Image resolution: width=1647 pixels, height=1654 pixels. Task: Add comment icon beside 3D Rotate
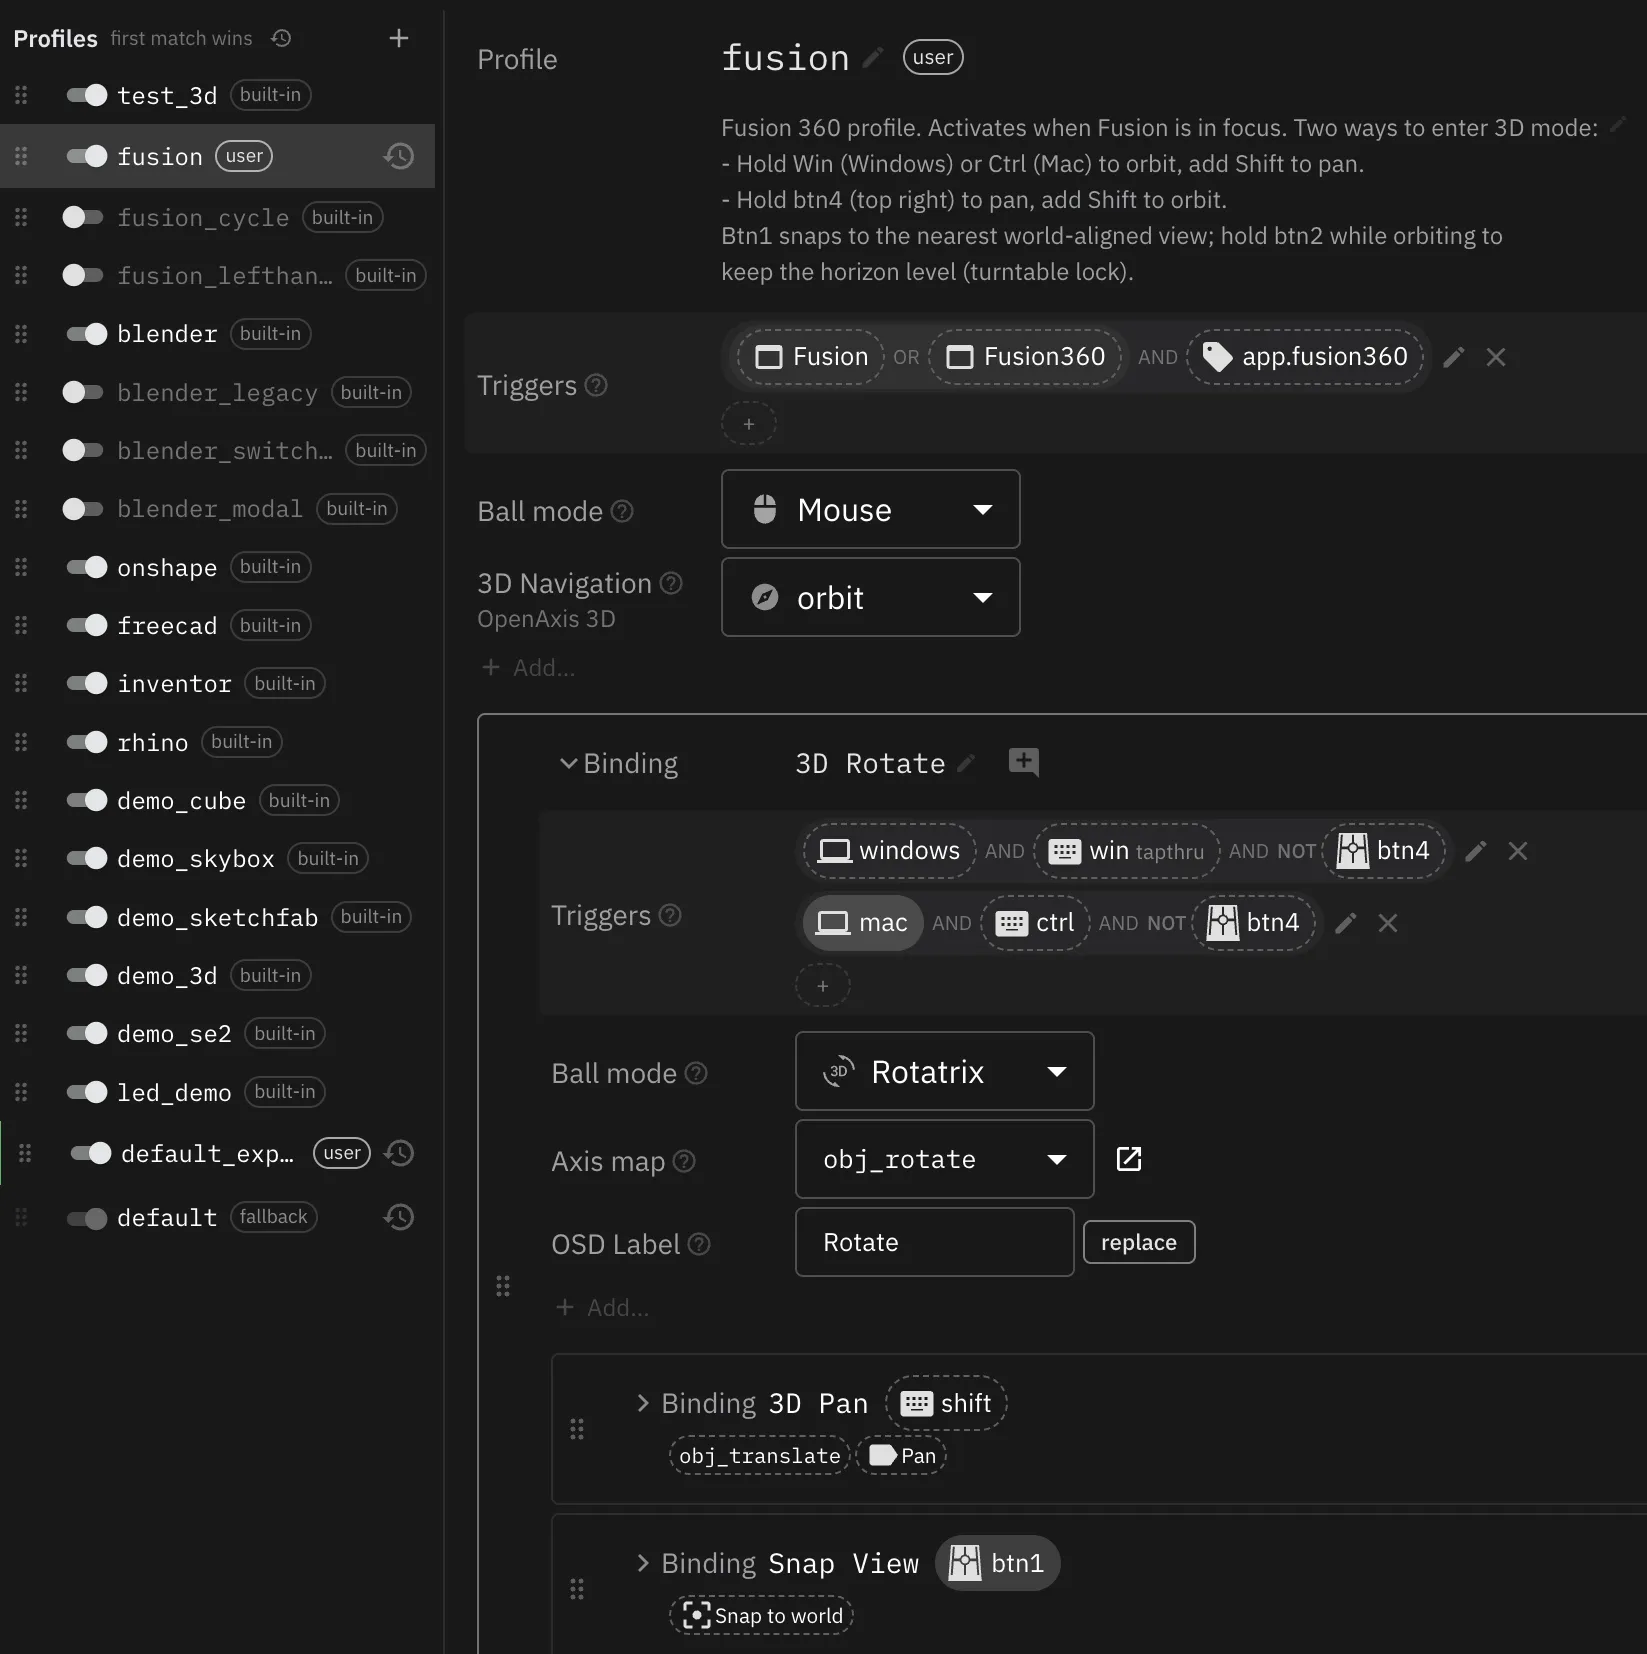(1024, 762)
